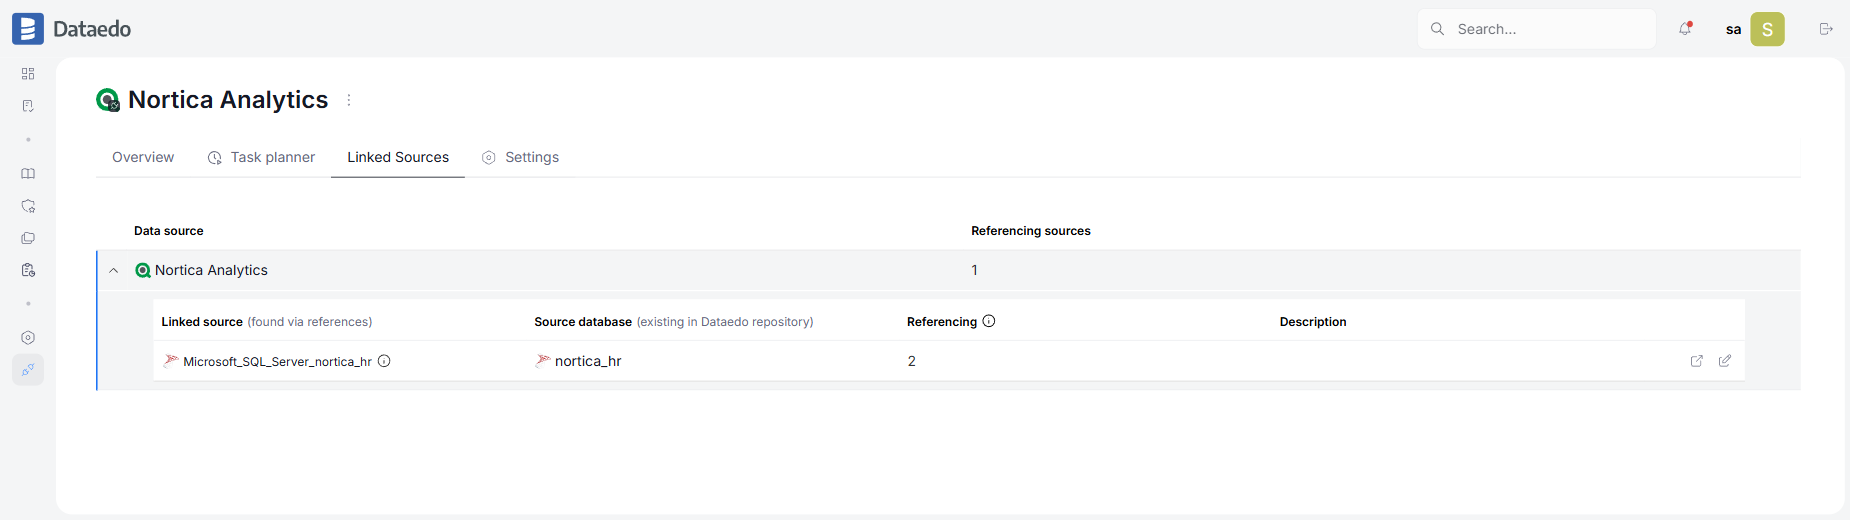Click the edit pencil icon for nortica_hr row
The image size is (1850, 520).
point(1725,361)
